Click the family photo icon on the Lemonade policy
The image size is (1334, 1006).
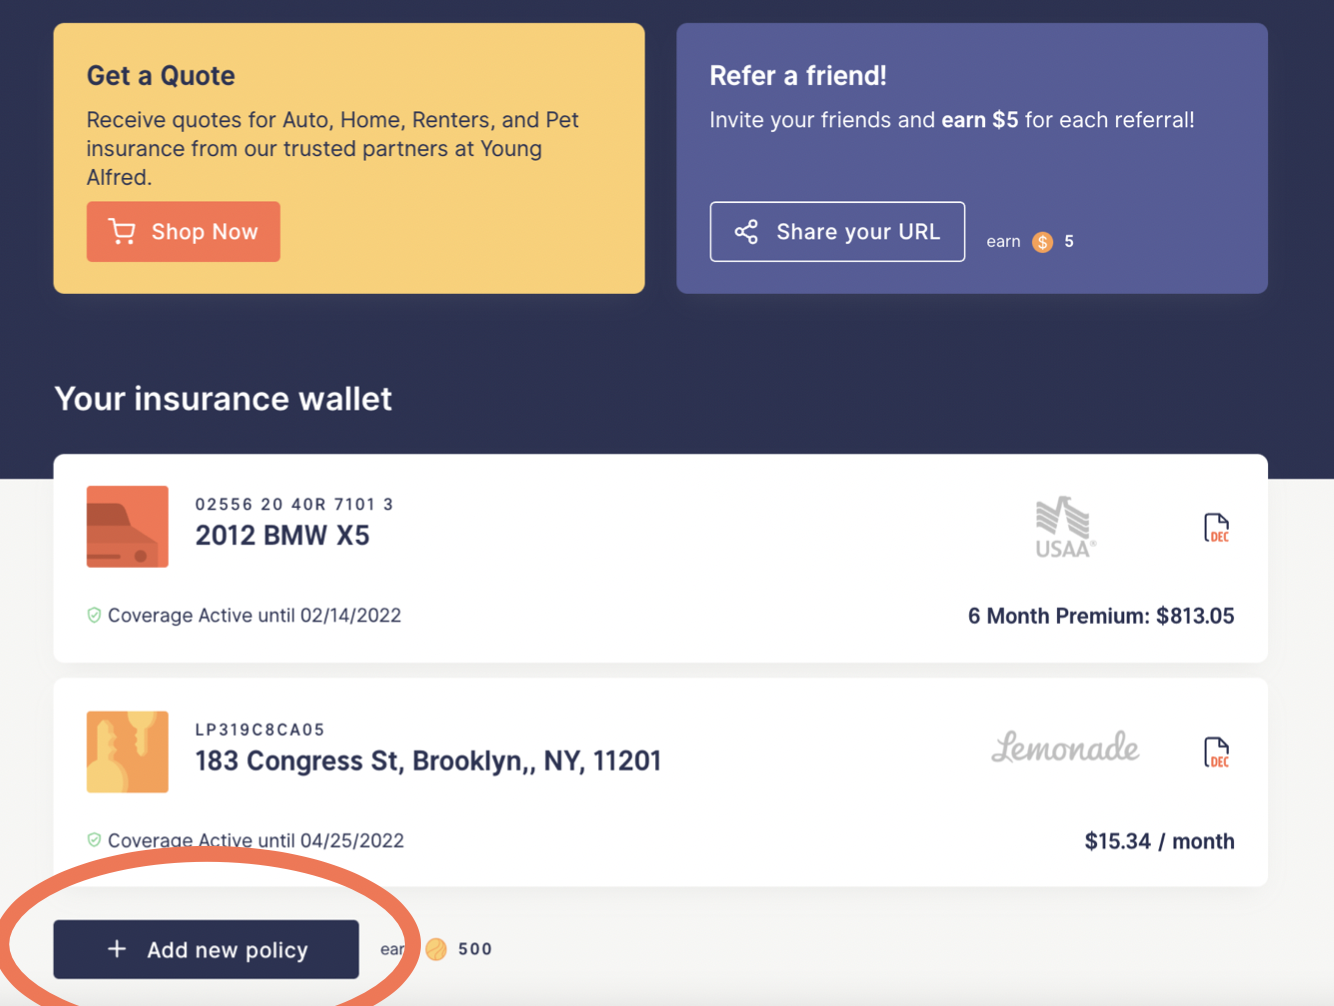point(127,752)
